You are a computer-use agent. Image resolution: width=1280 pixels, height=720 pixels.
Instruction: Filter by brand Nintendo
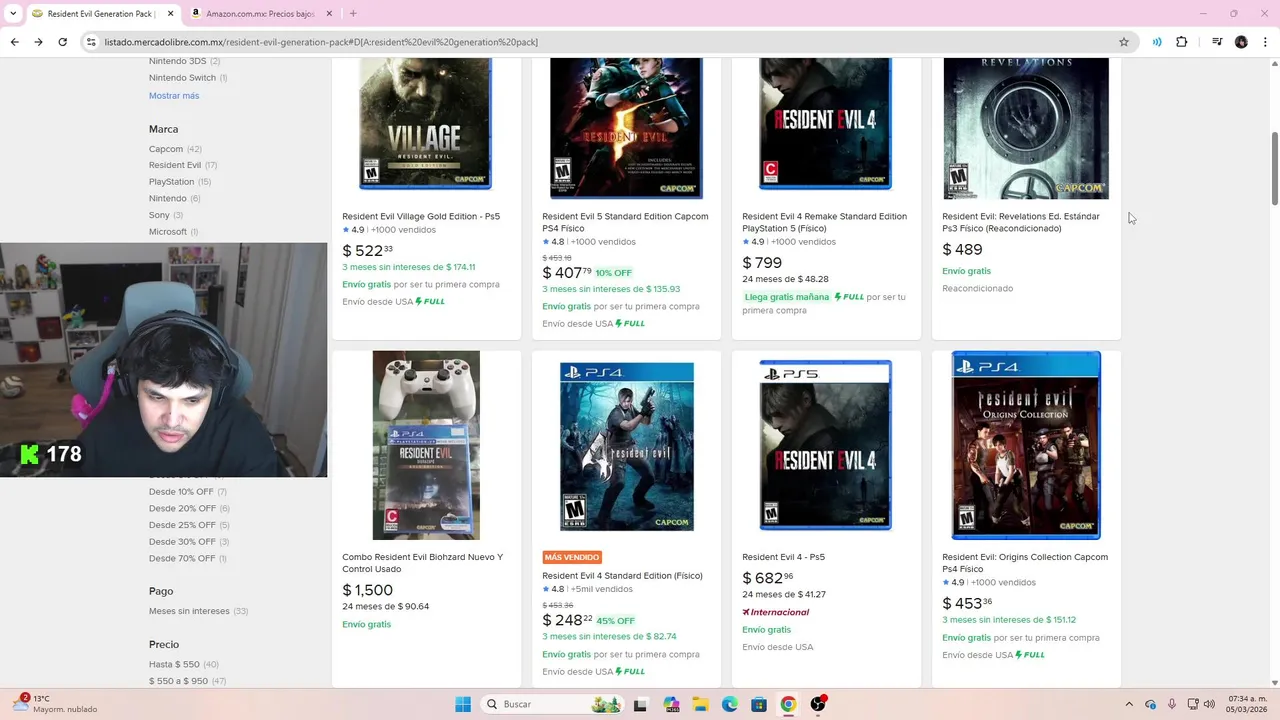pyautogui.click(x=167, y=198)
